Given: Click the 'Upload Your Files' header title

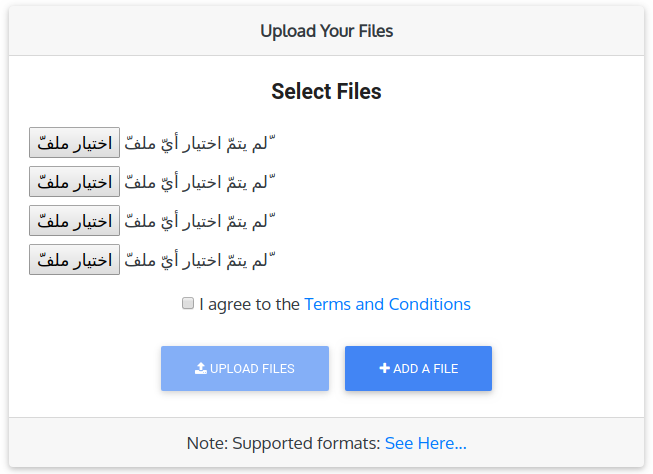Looking at the screenshot, I should [x=326, y=31].
